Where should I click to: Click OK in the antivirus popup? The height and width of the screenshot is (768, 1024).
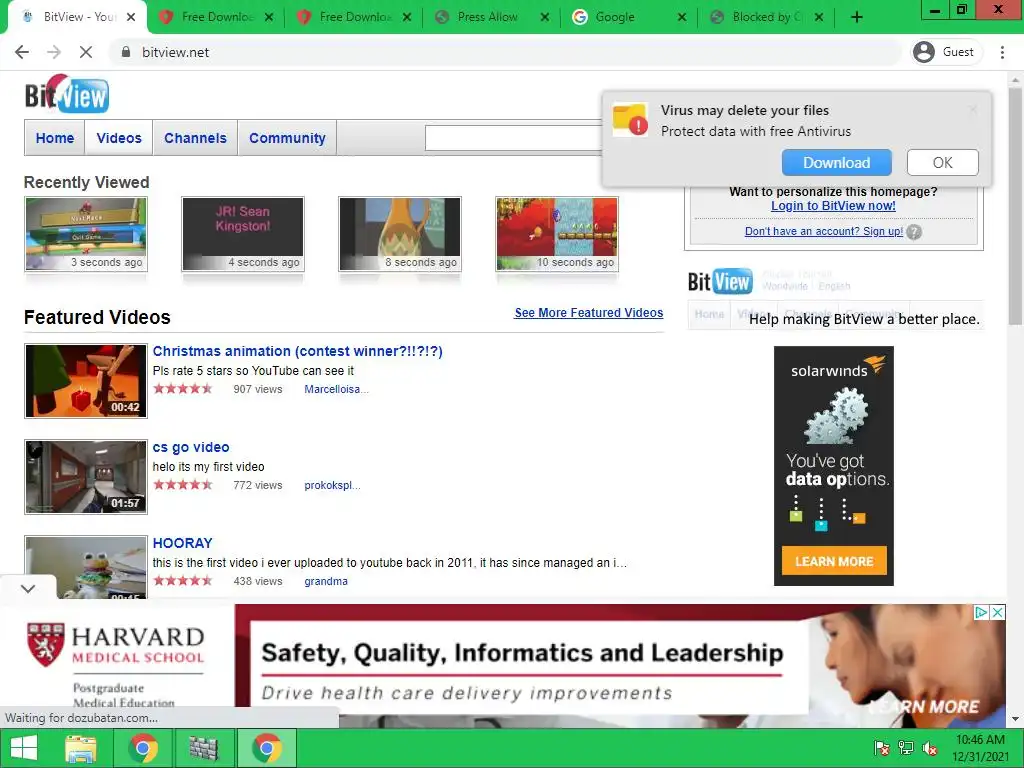tap(942, 163)
